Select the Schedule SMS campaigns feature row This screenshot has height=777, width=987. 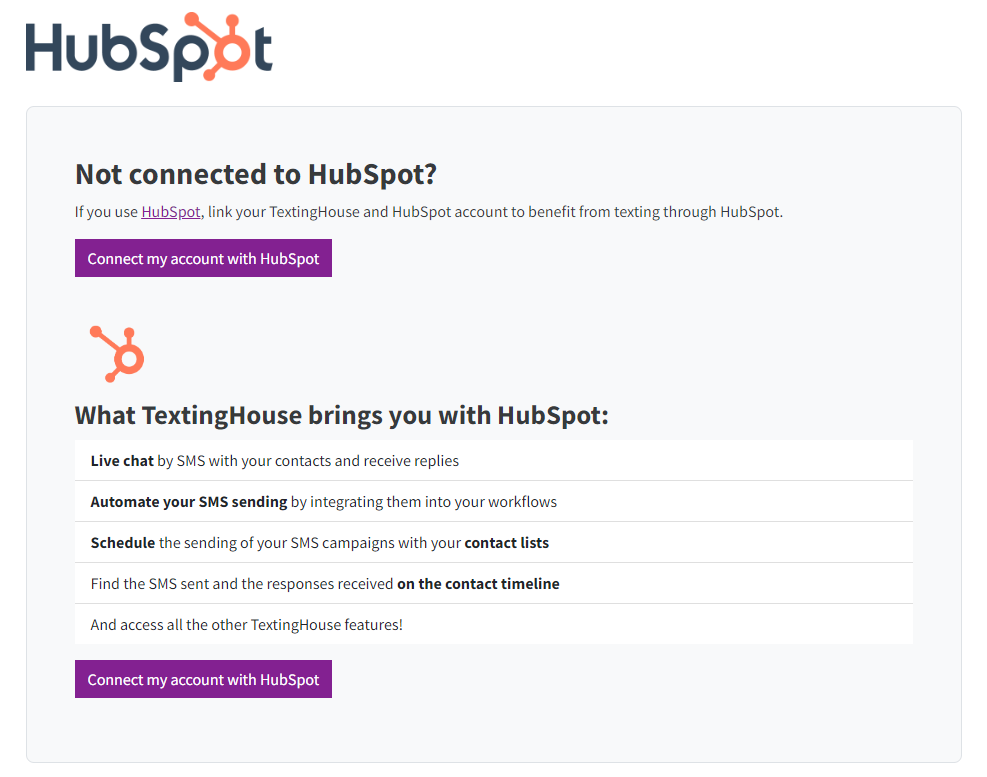point(494,543)
